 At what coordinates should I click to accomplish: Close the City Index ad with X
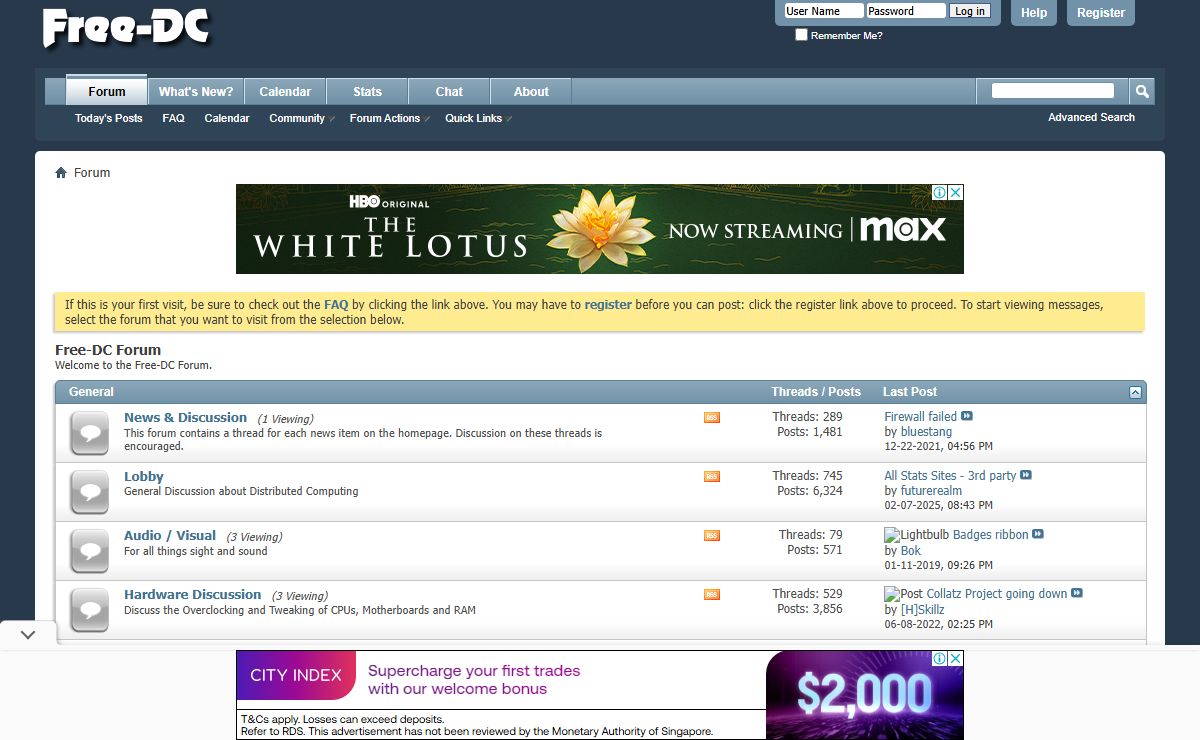point(956,658)
